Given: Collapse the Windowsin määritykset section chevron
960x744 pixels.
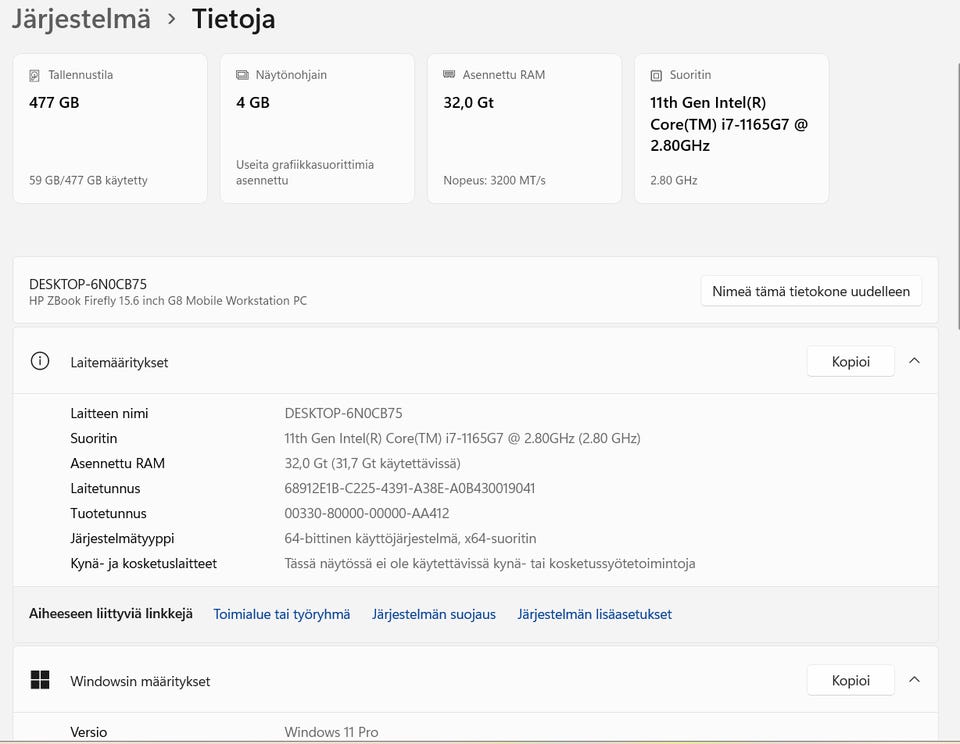Looking at the screenshot, I should pyautogui.click(x=914, y=680).
